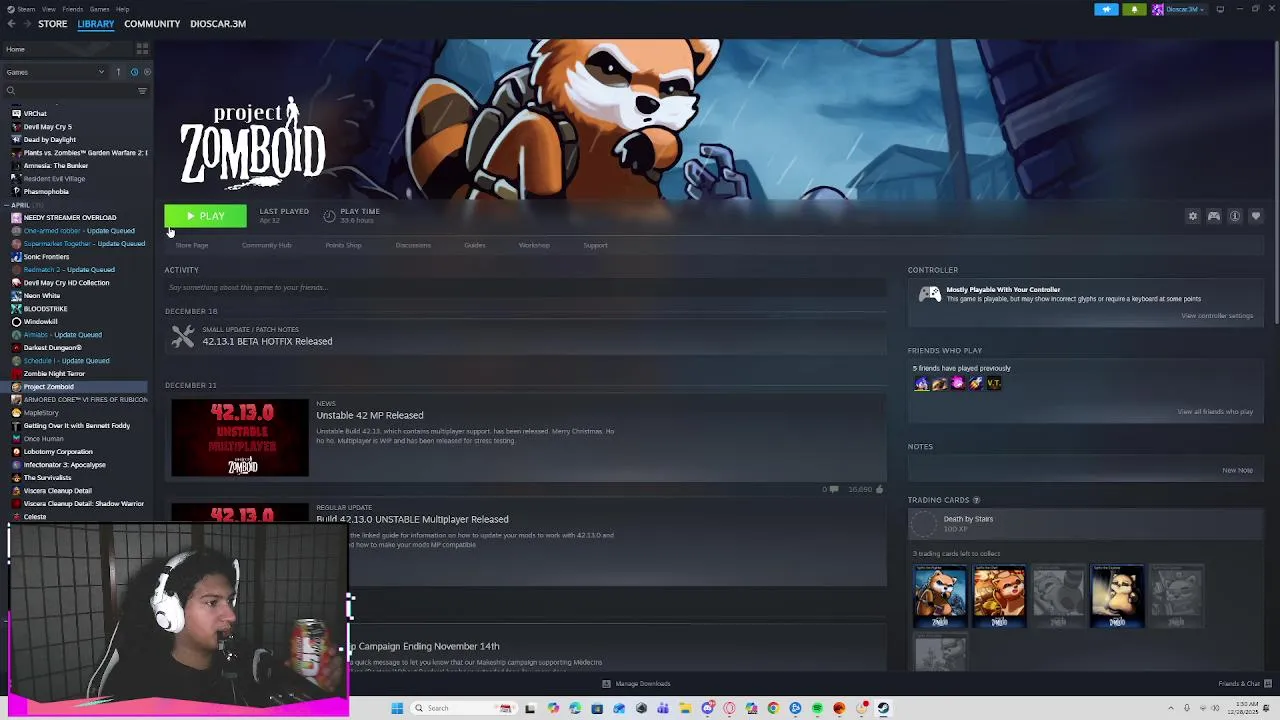
Task: Open the Discussions link
Action: (413, 245)
